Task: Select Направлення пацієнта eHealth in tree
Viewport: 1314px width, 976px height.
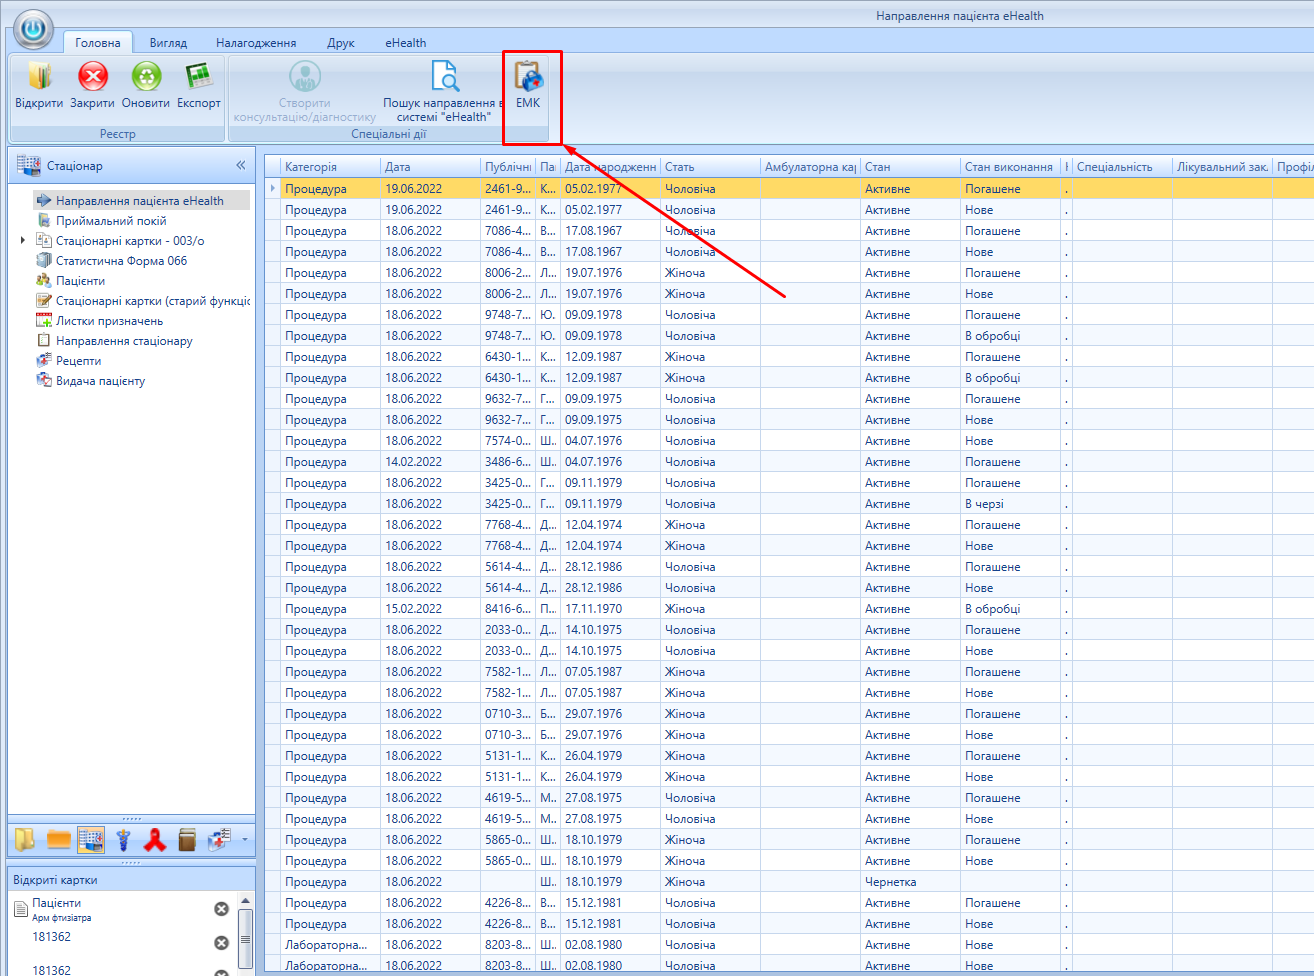Action: pyautogui.click(x=140, y=201)
